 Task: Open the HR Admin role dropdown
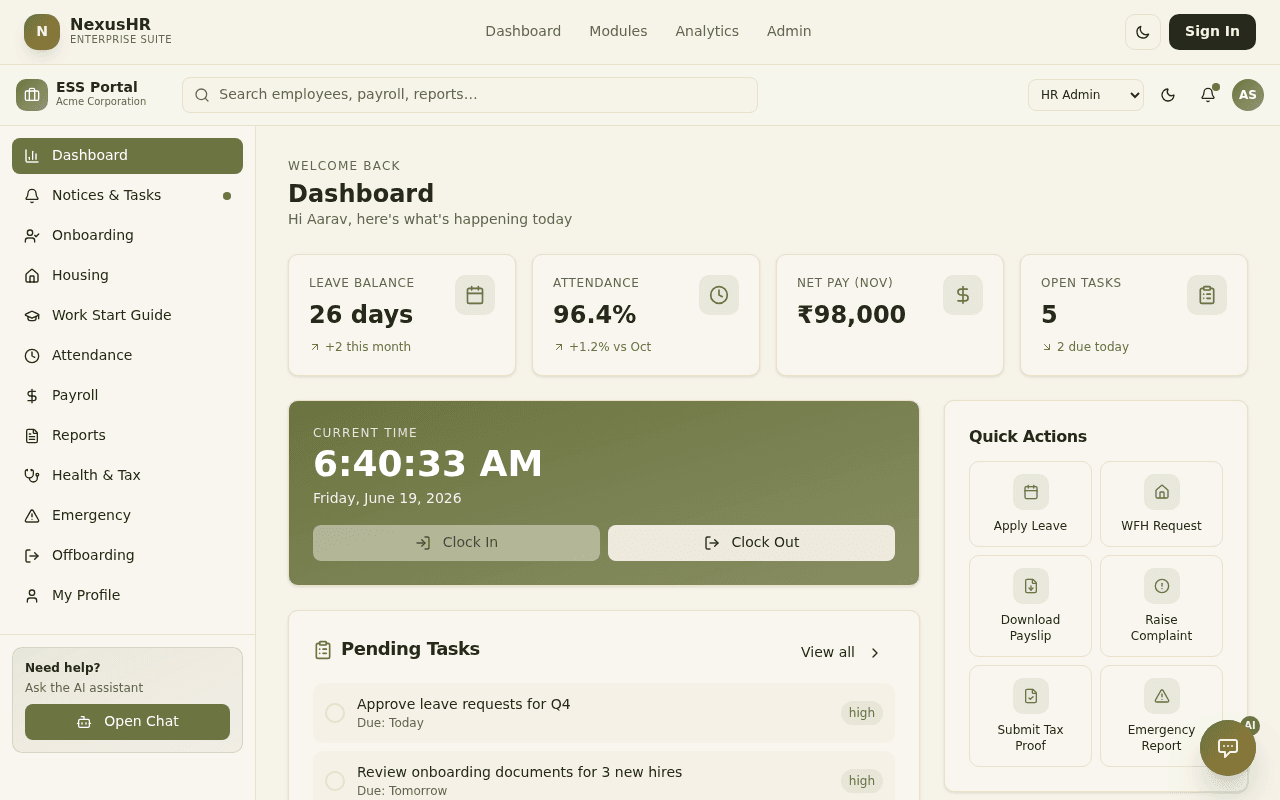point(1086,95)
